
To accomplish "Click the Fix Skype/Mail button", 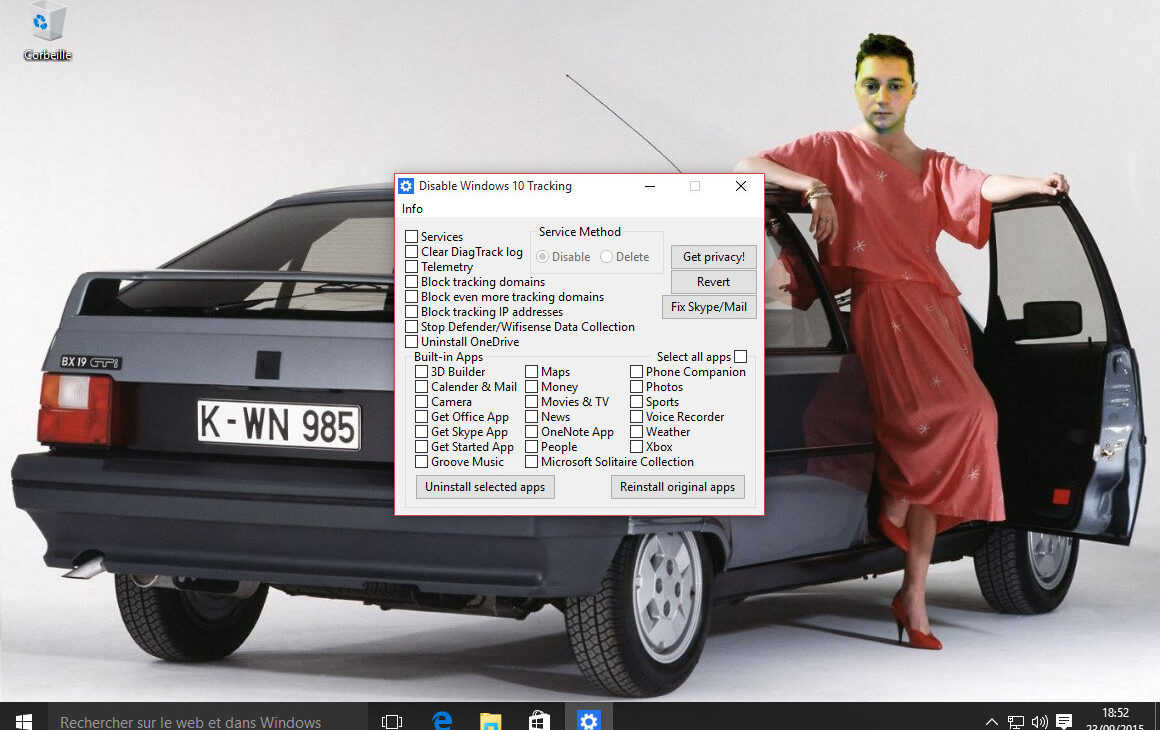I will tap(709, 307).
